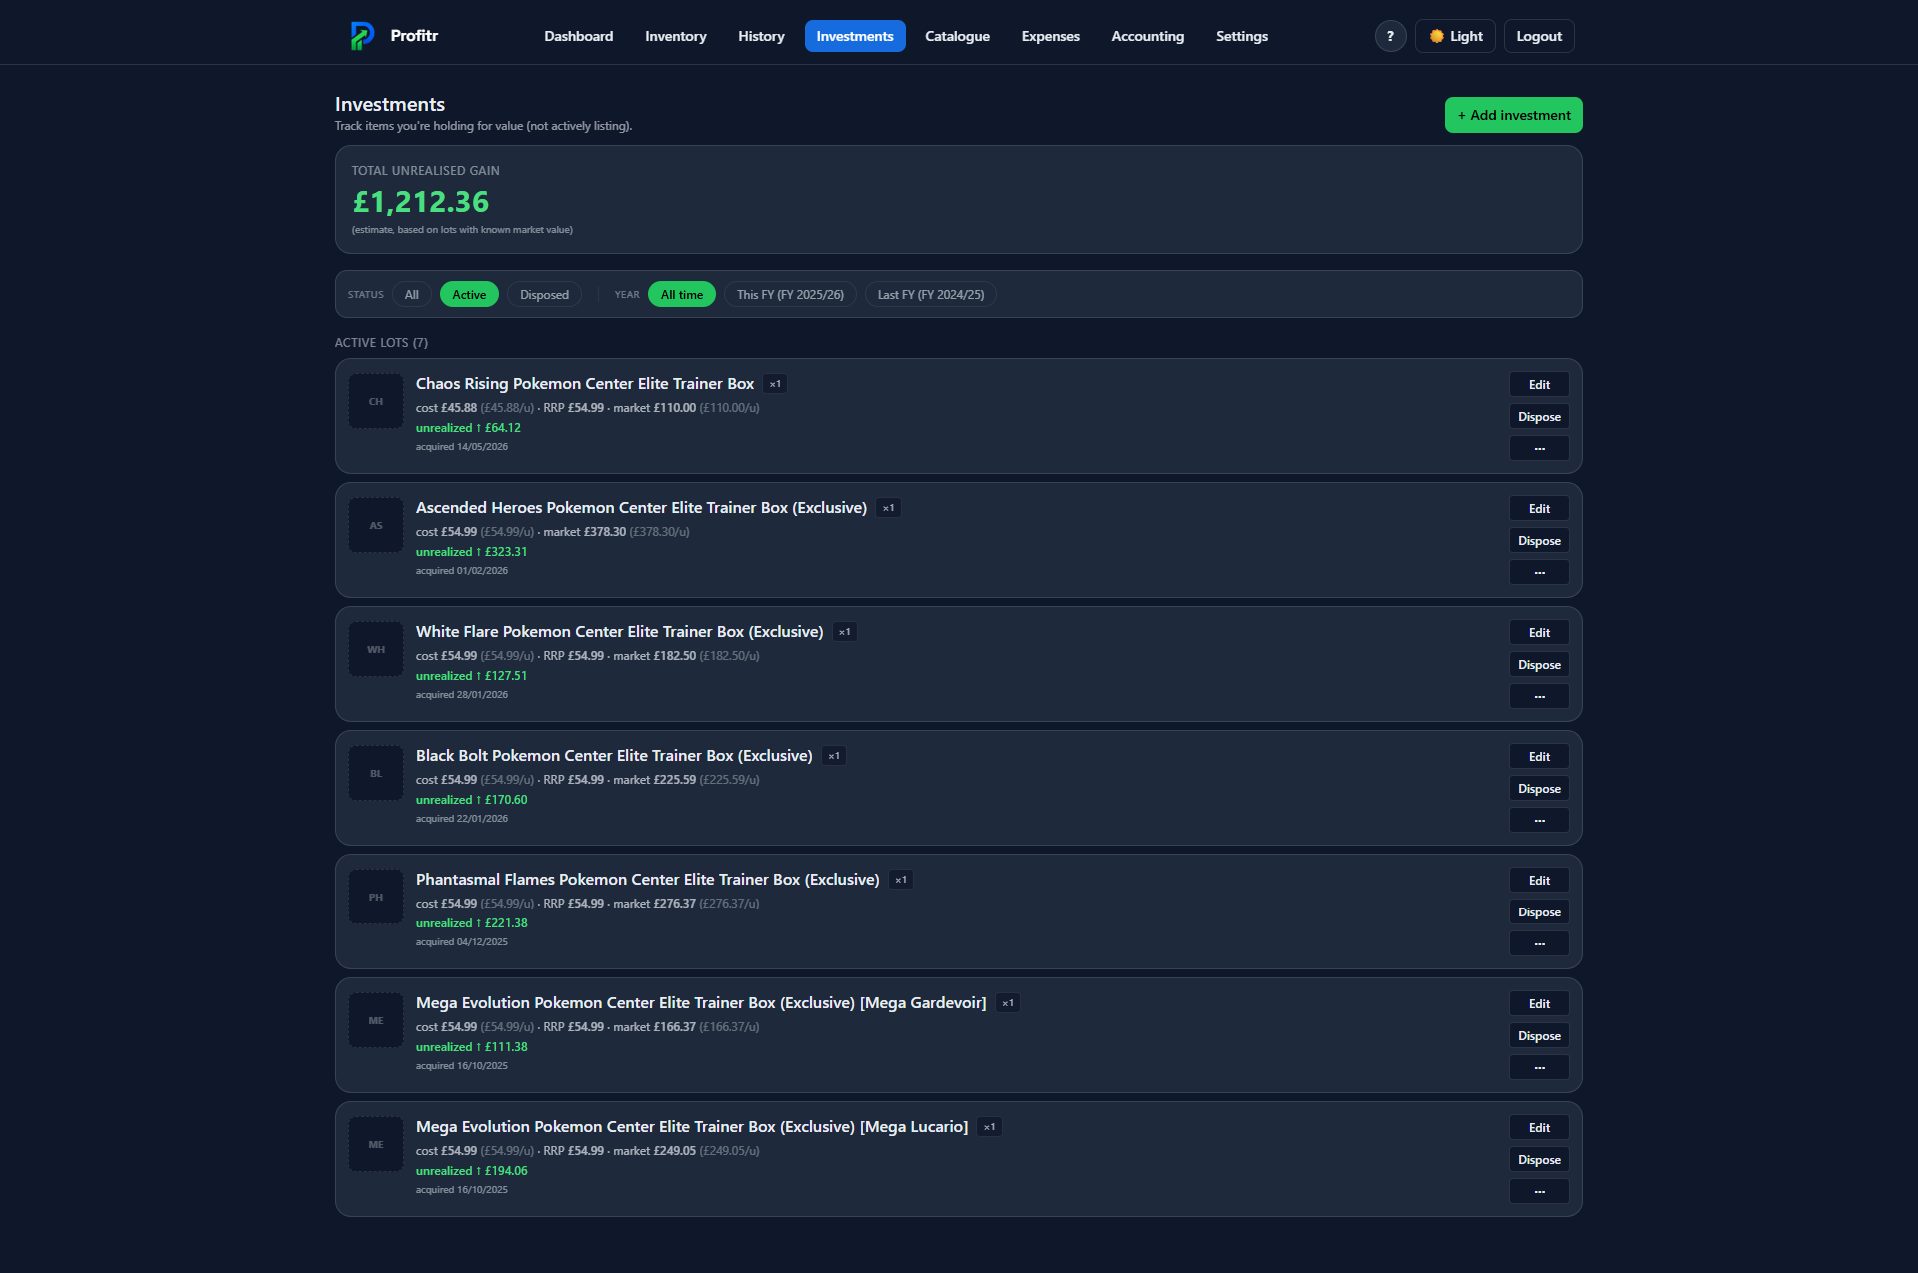Click the Add investment button
The height and width of the screenshot is (1273, 1918).
(1513, 115)
